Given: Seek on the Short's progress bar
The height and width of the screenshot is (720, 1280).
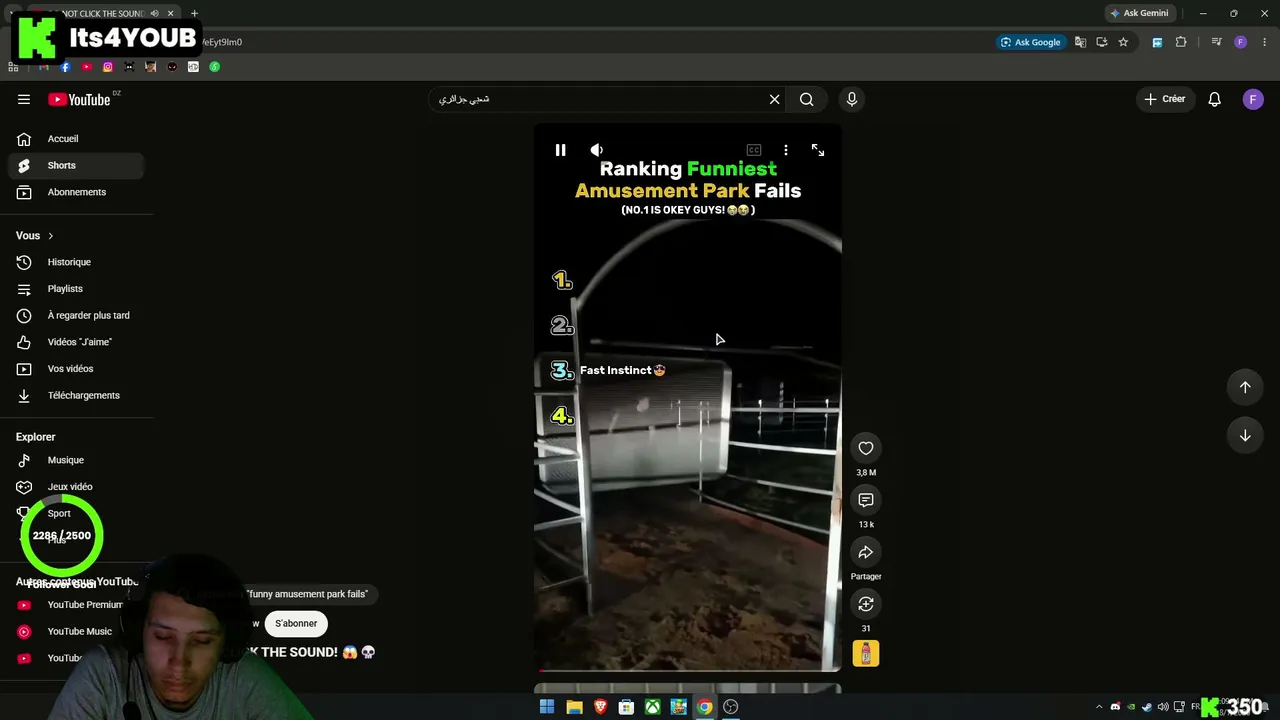Looking at the screenshot, I should (688, 670).
